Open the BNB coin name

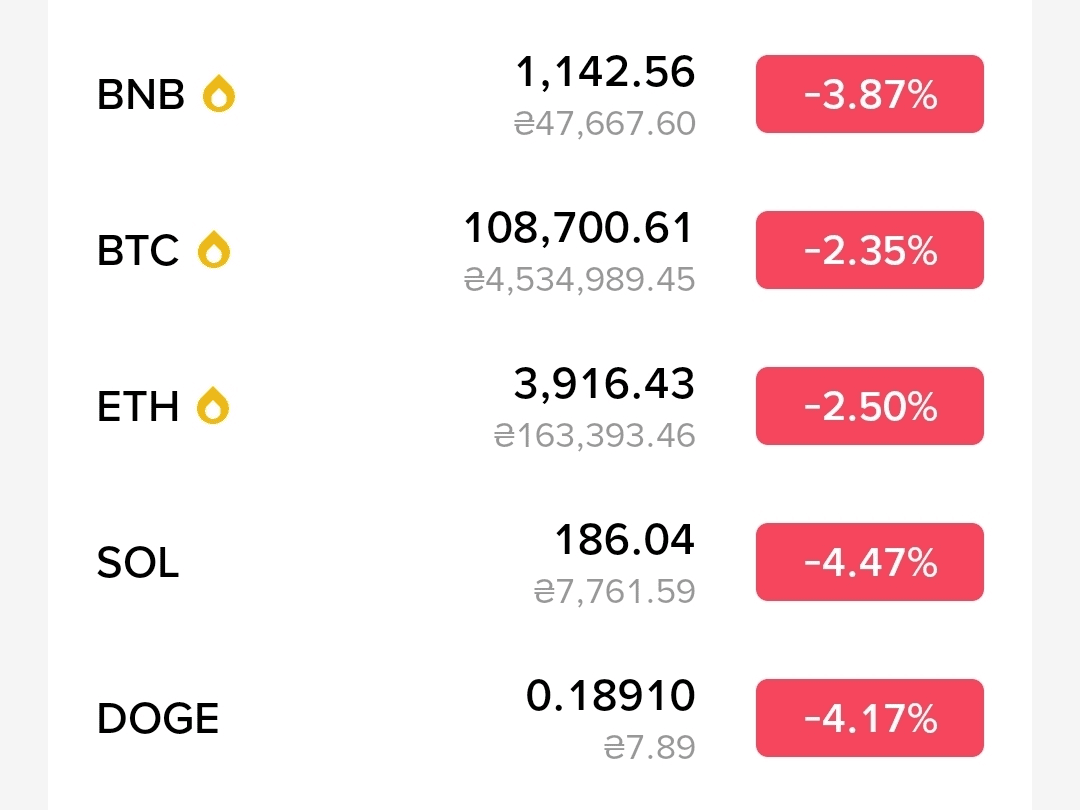coord(141,95)
